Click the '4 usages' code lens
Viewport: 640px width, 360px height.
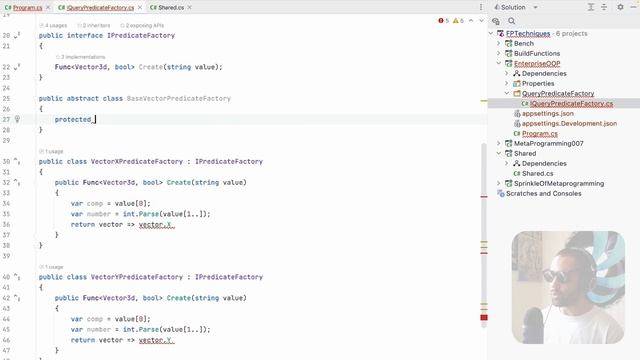(x=53, y=25)
